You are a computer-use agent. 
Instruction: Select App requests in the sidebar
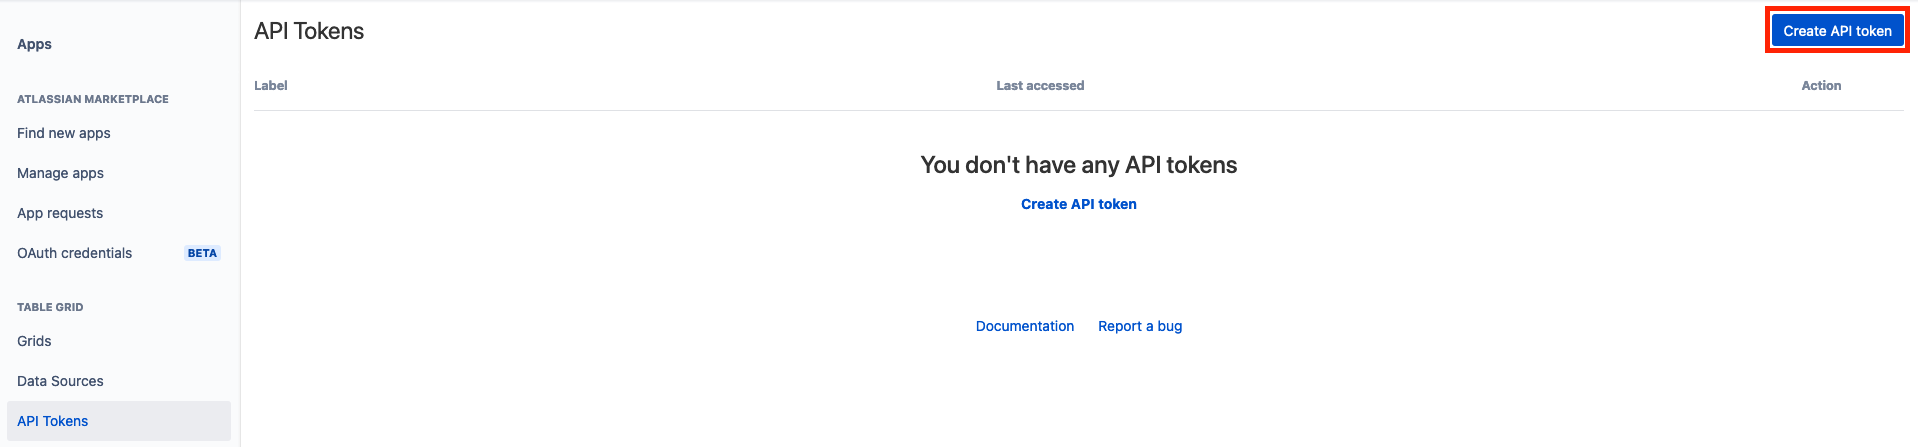coord(60,213)
